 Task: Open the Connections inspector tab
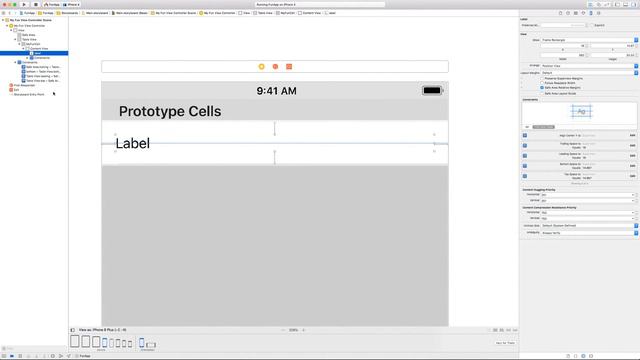pyautogui.click(x=598, y=13)
